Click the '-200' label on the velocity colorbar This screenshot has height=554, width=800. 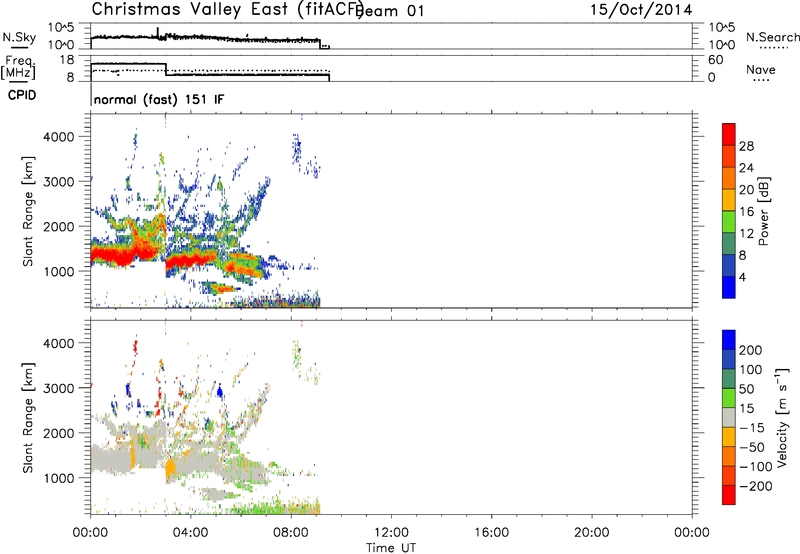pos(756,486)
